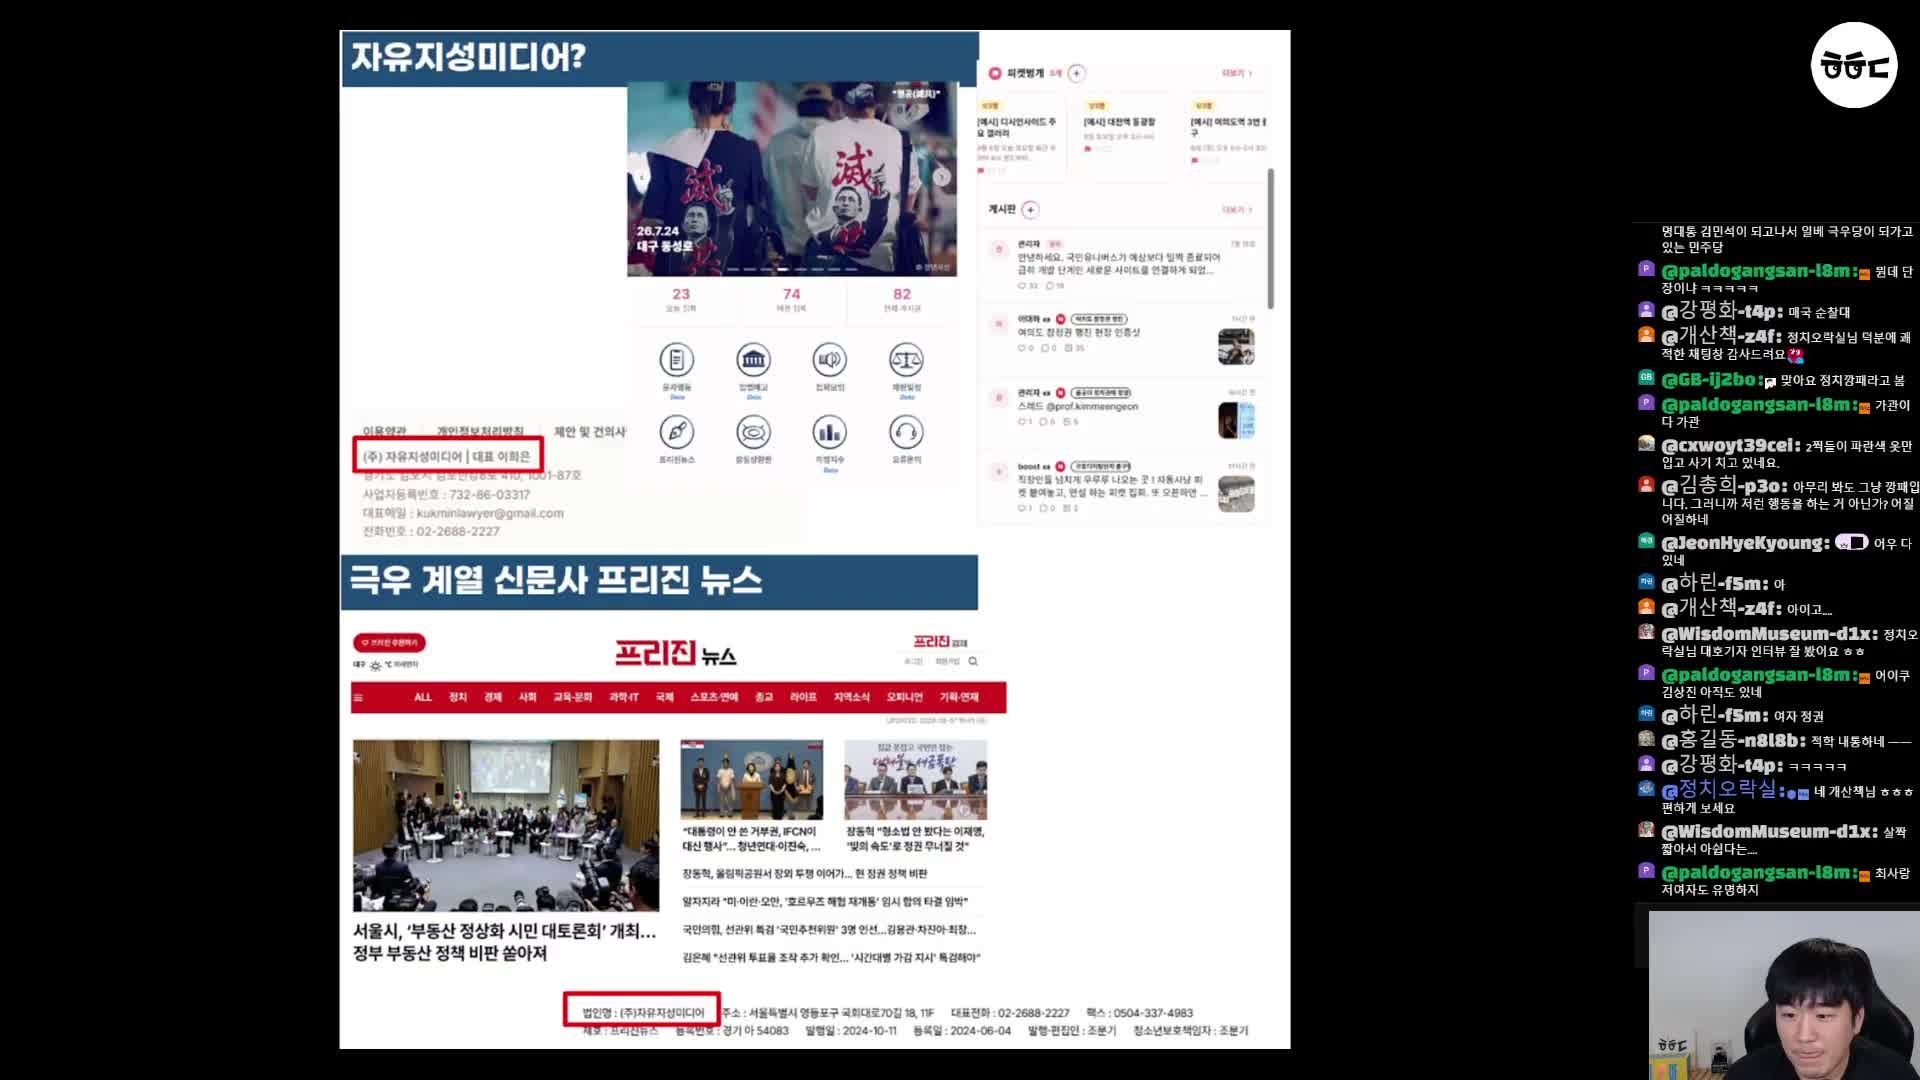Open the search magnifier on 프리진 뉴스
This screenshot has height=1080, width=1920.
[x=973, y=662]
